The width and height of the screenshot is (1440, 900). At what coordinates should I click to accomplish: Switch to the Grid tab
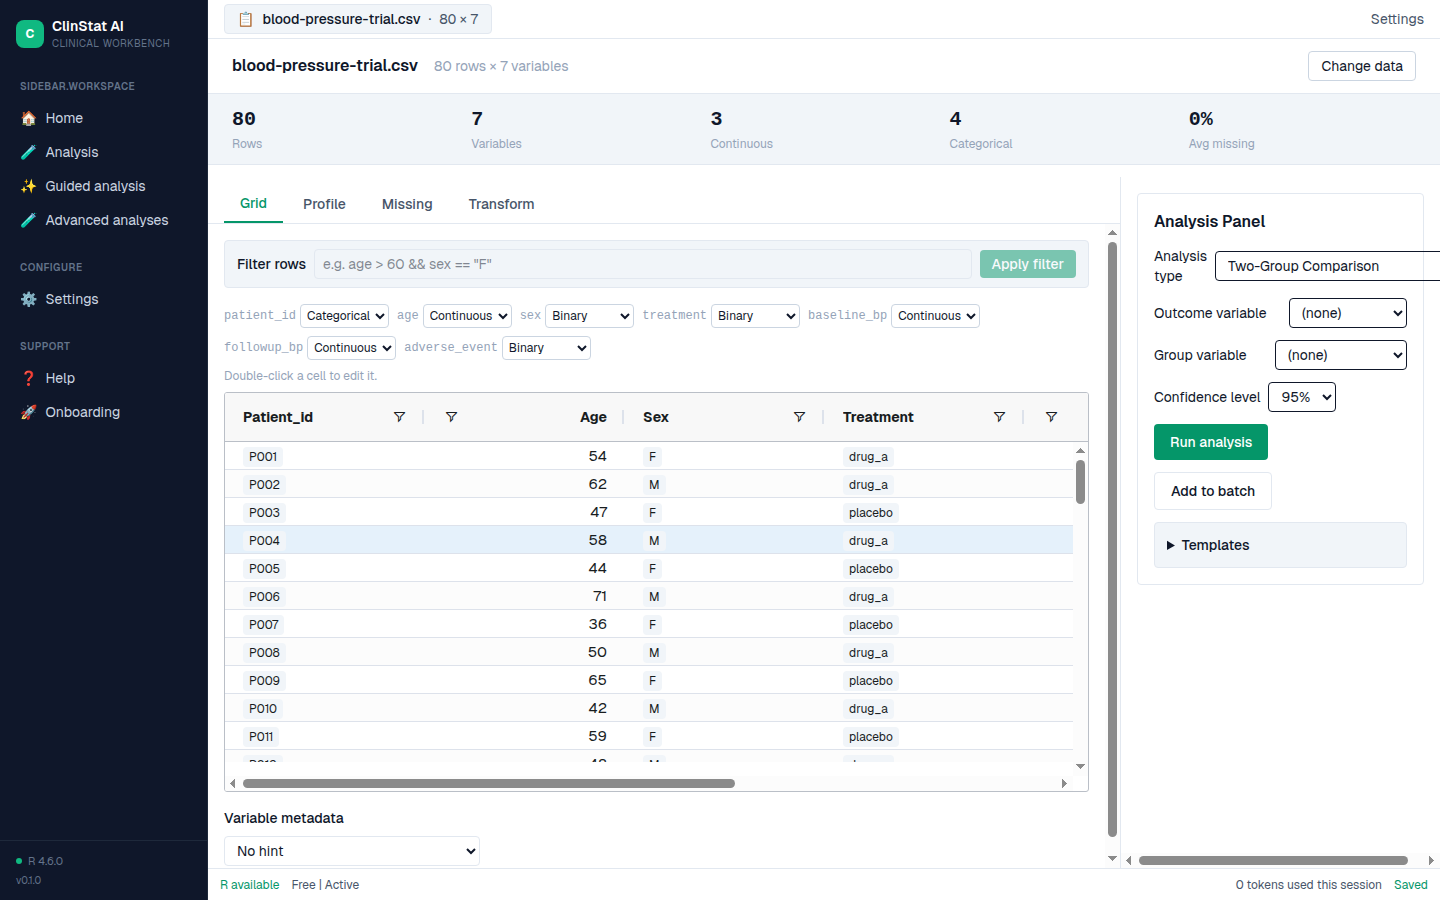click(253, 203)
